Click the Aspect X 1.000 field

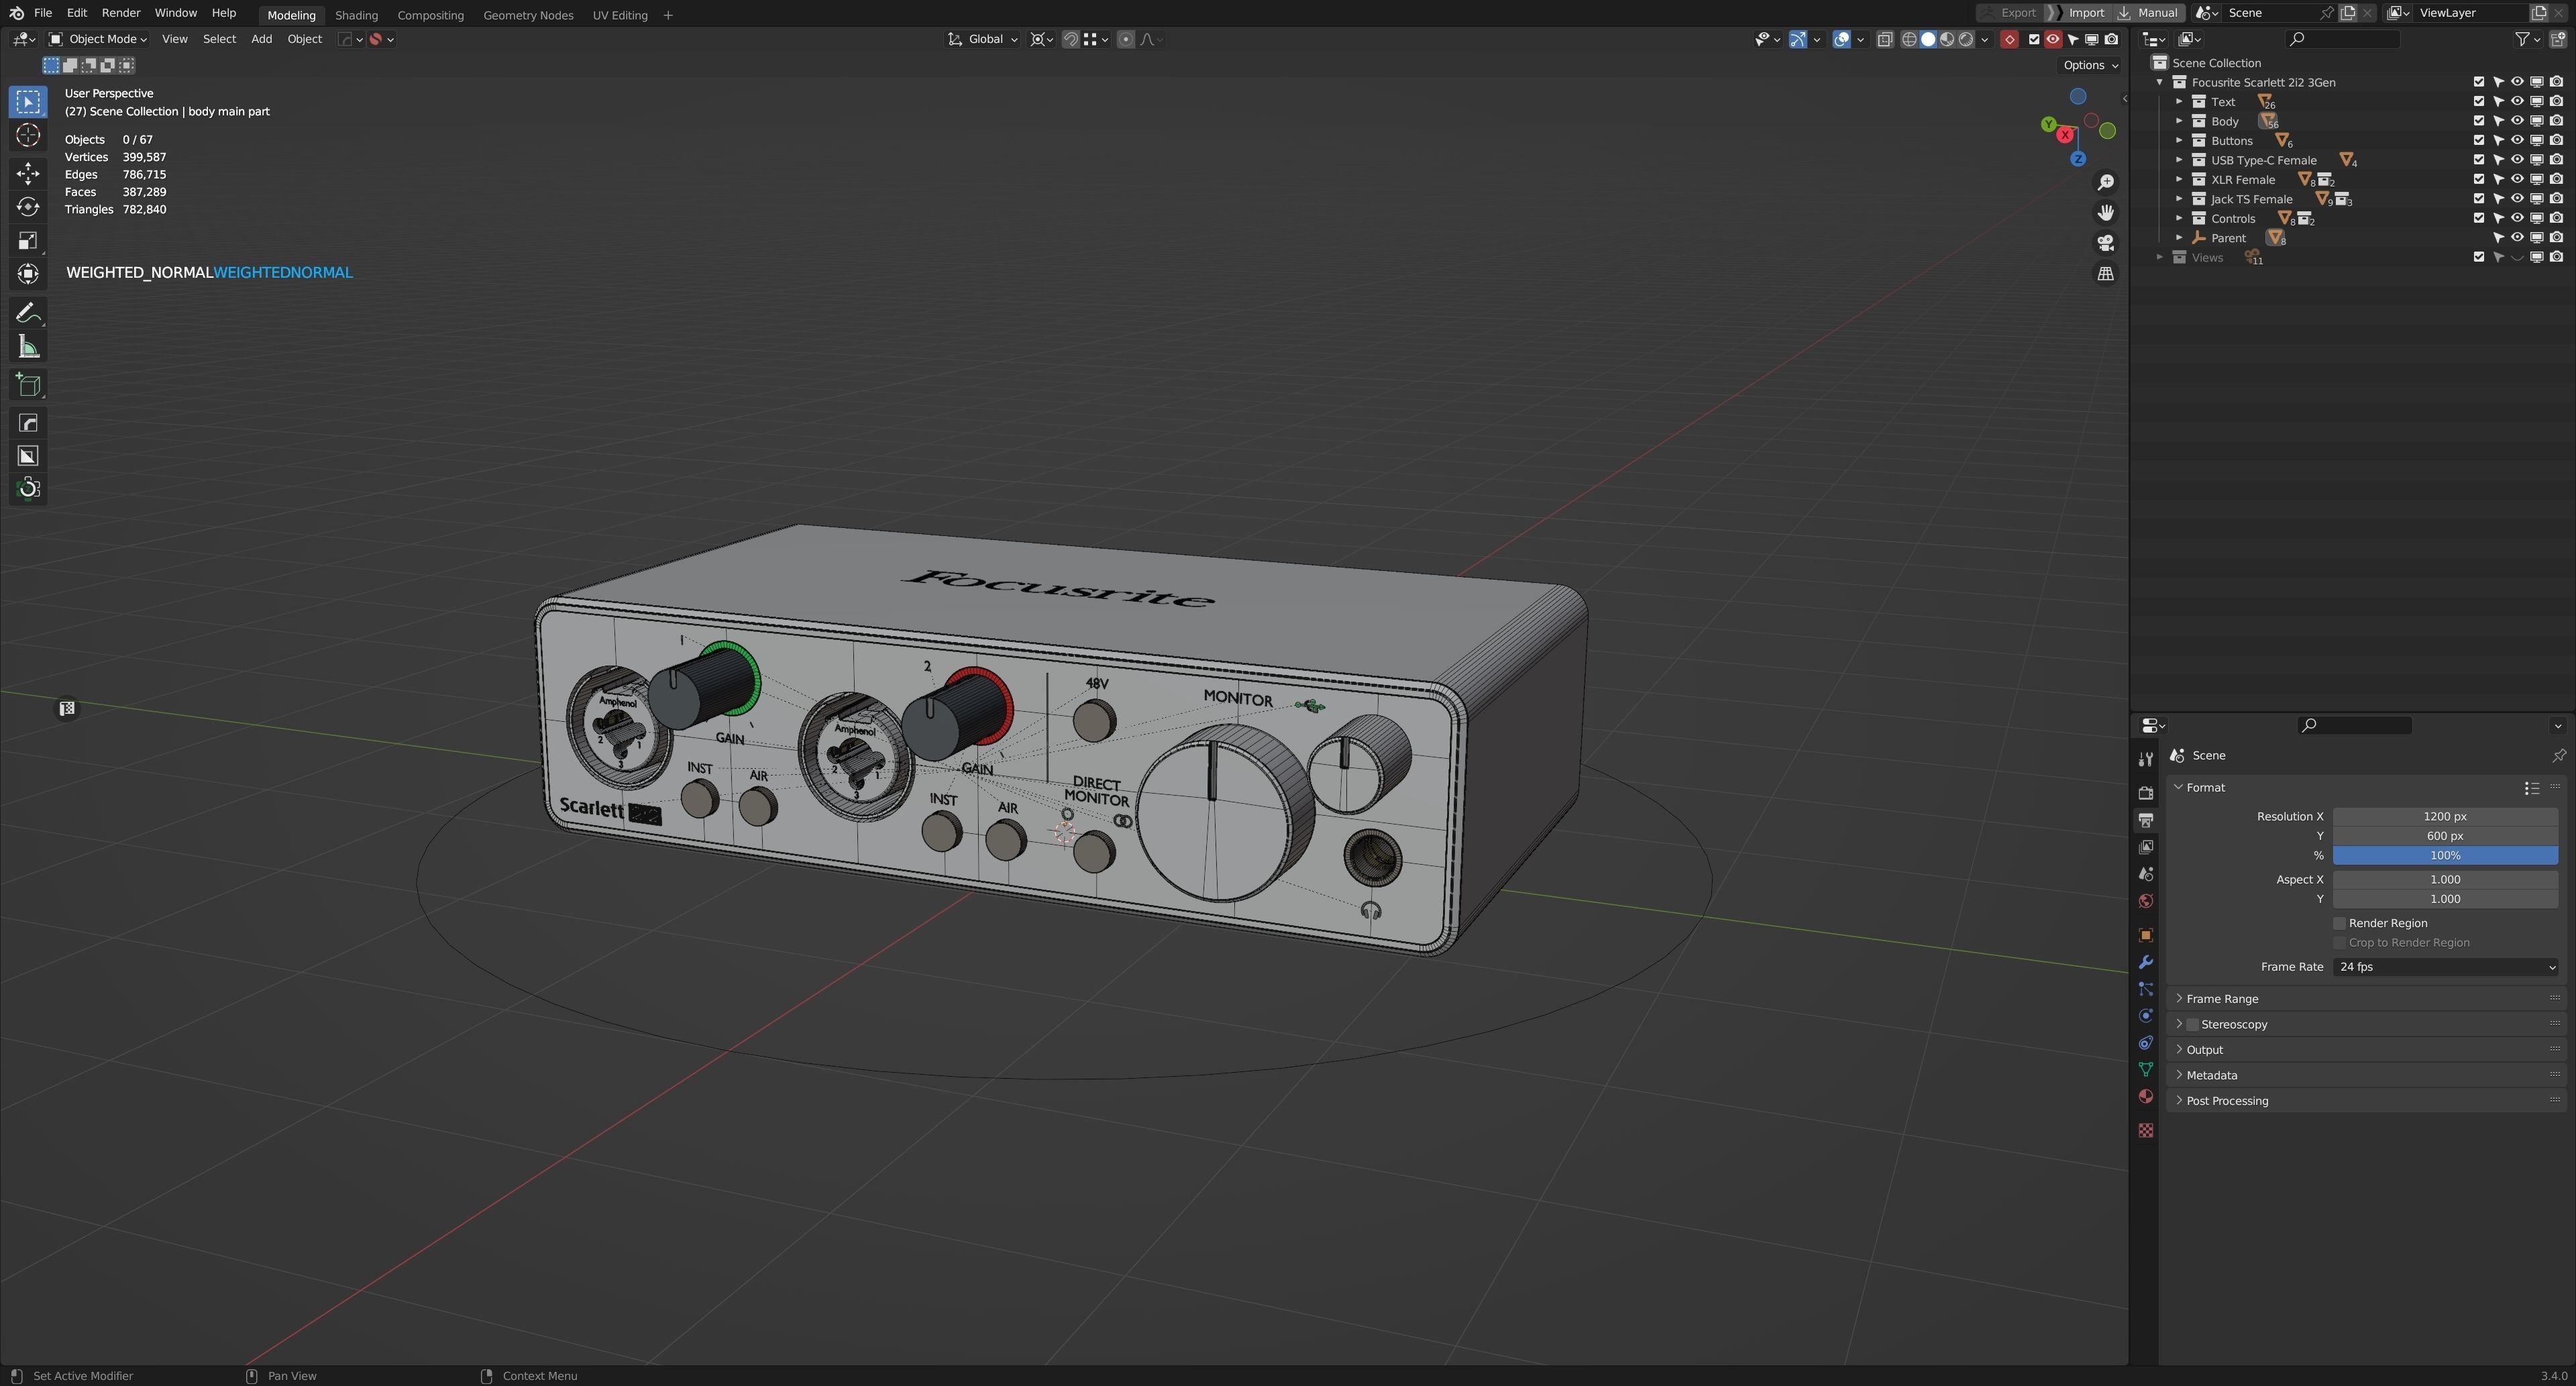[2445, 879]
